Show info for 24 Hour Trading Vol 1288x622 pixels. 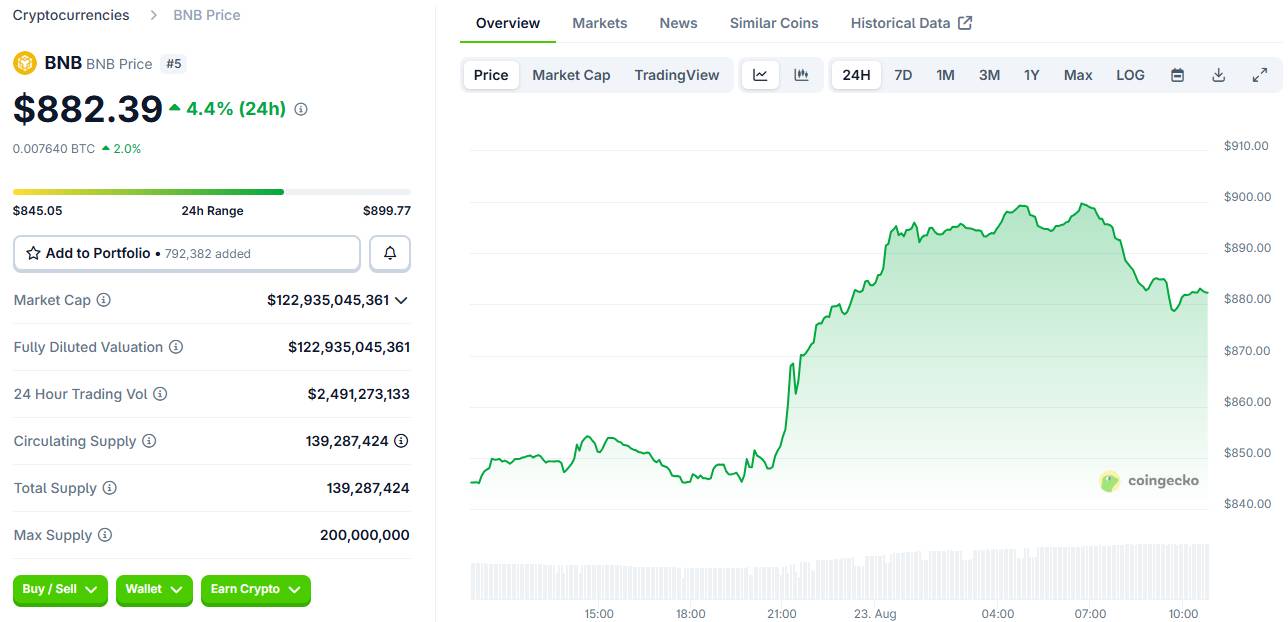point(160,394)
